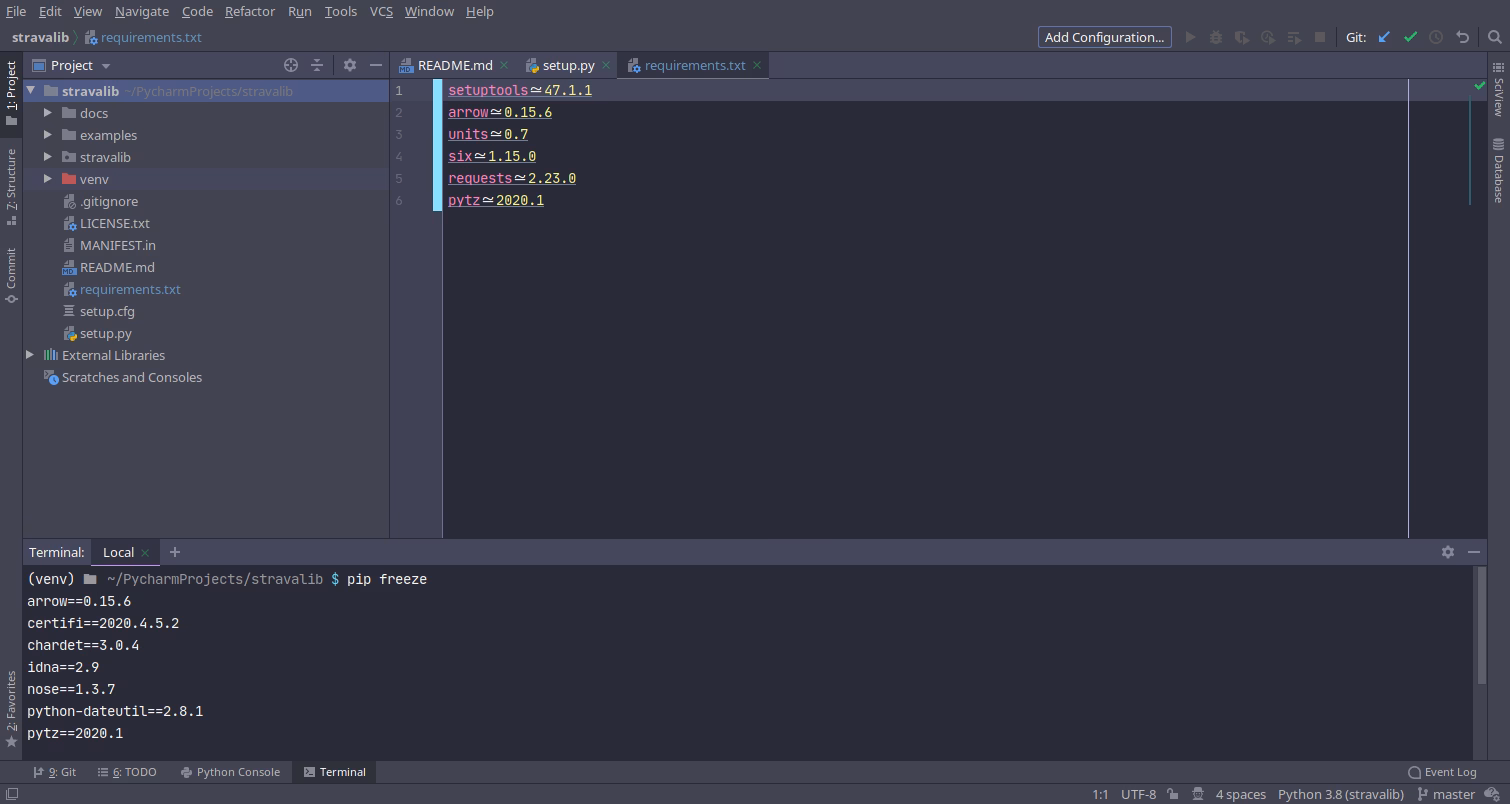
Task: Expand the venv folder
Action: pyautogui.click(x=47, y=179)
